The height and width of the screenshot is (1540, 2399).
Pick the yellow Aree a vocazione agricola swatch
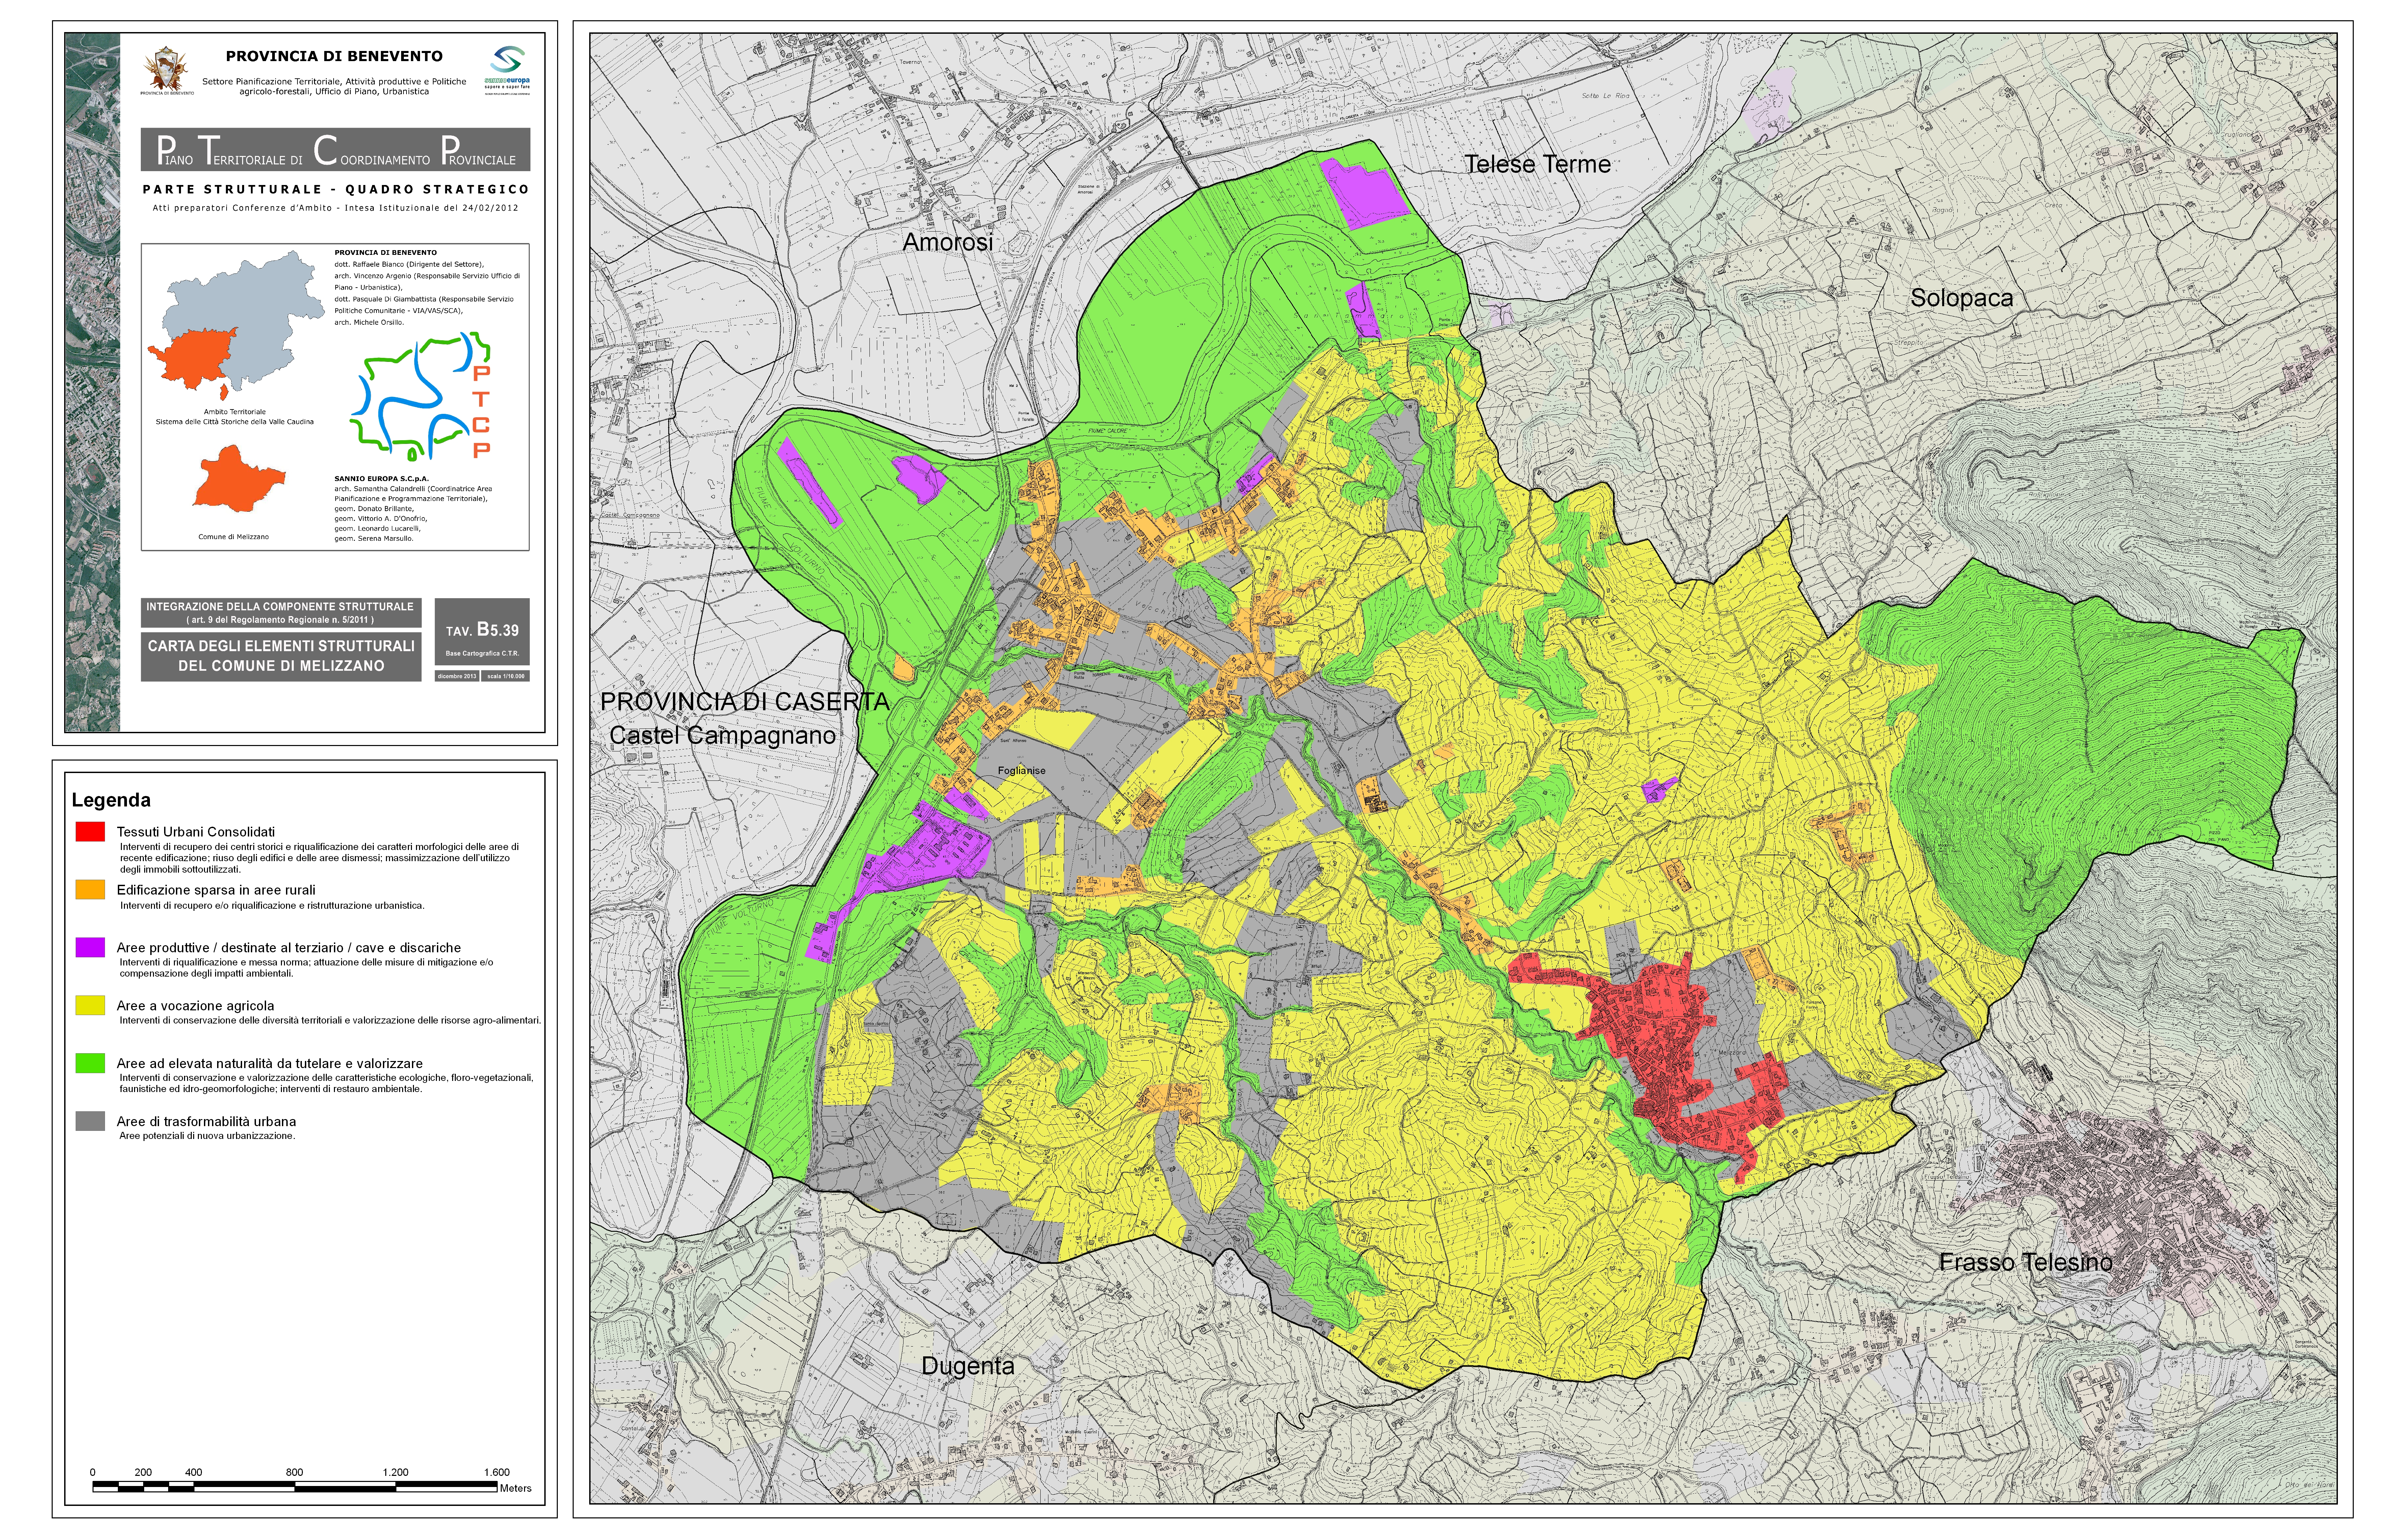coord(90,1005)
